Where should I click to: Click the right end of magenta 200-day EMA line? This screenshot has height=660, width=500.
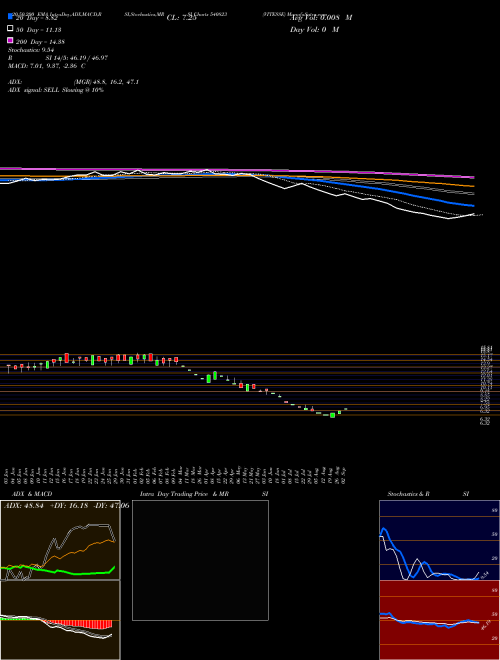click(x=473, y=178)
